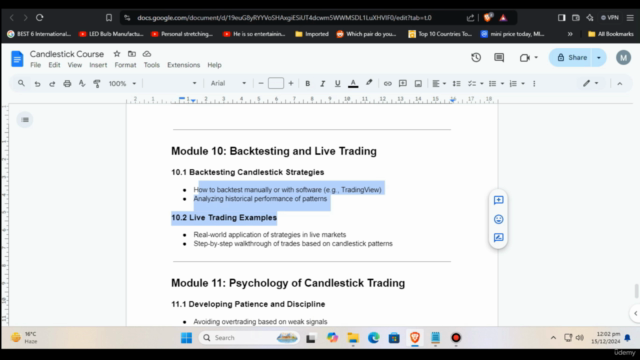Collapse the menus with the chevron

tap(620, 84)
